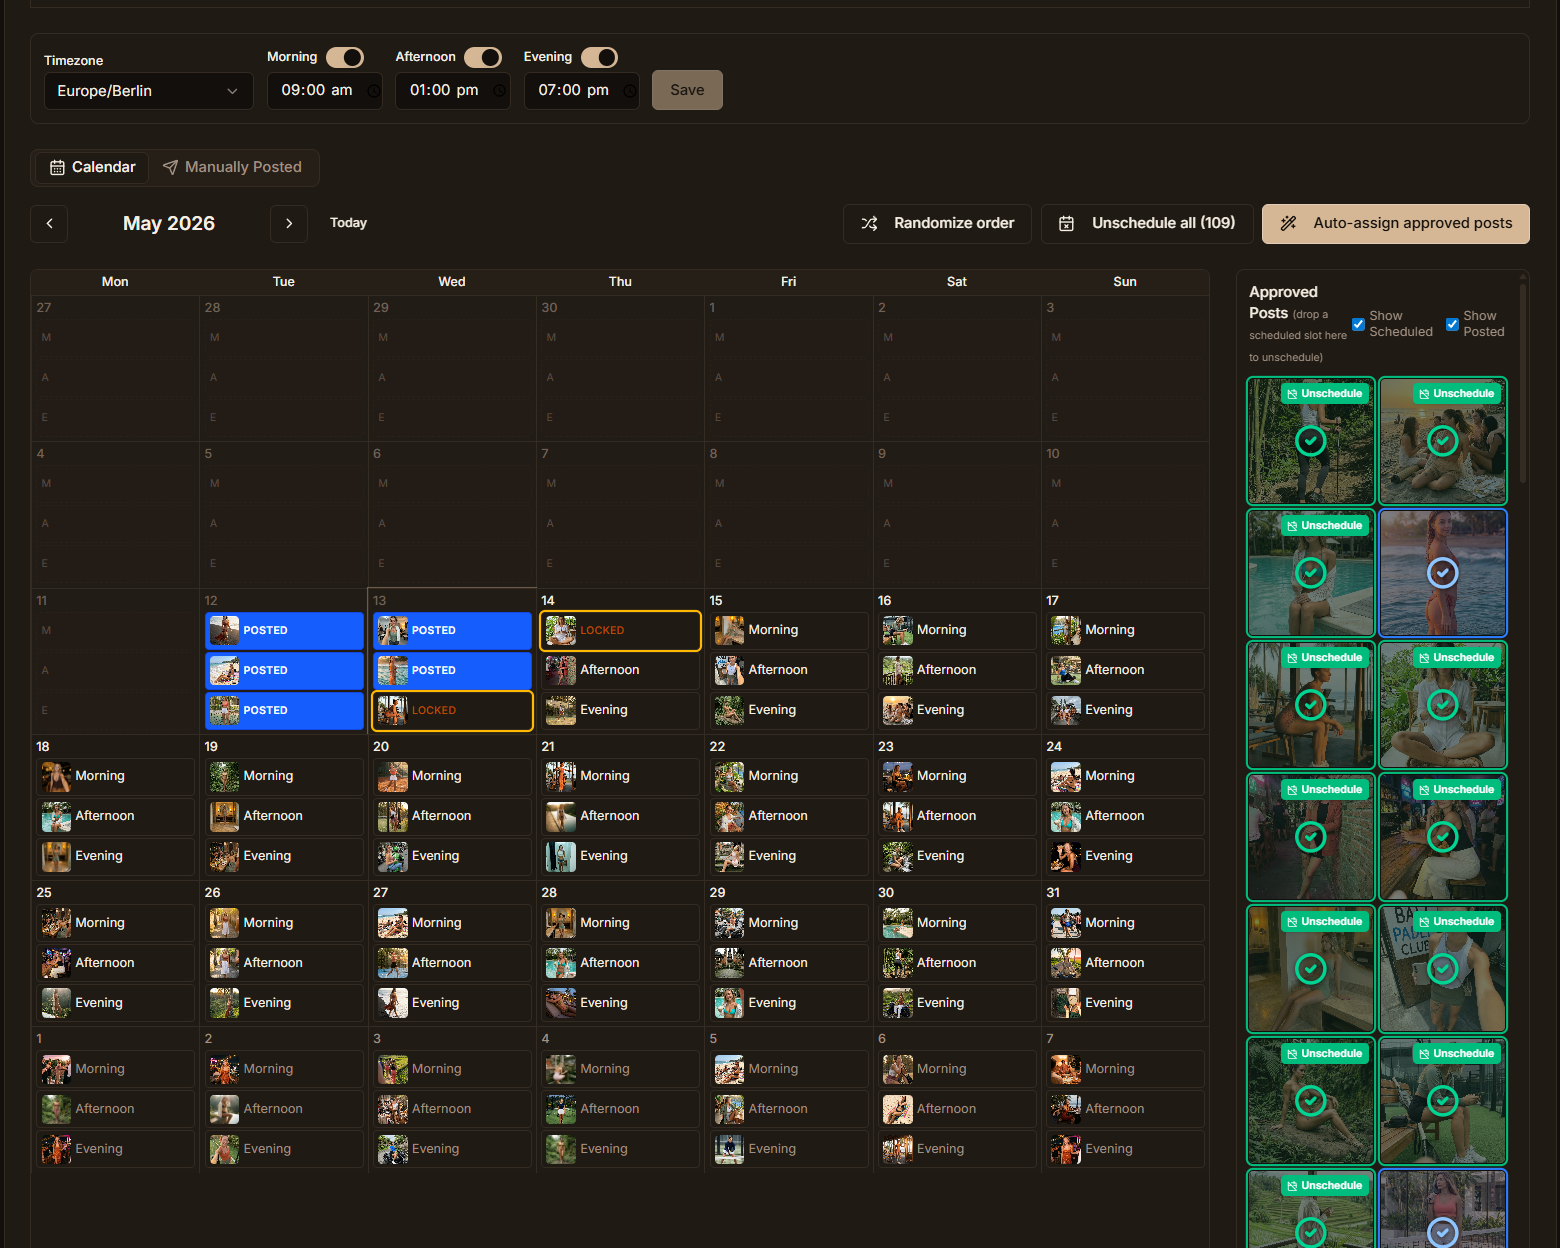Viewport: 1560px width, 1248px height.
Task: Switch to the Calendar tab
Action: click(x=93, y=167)
